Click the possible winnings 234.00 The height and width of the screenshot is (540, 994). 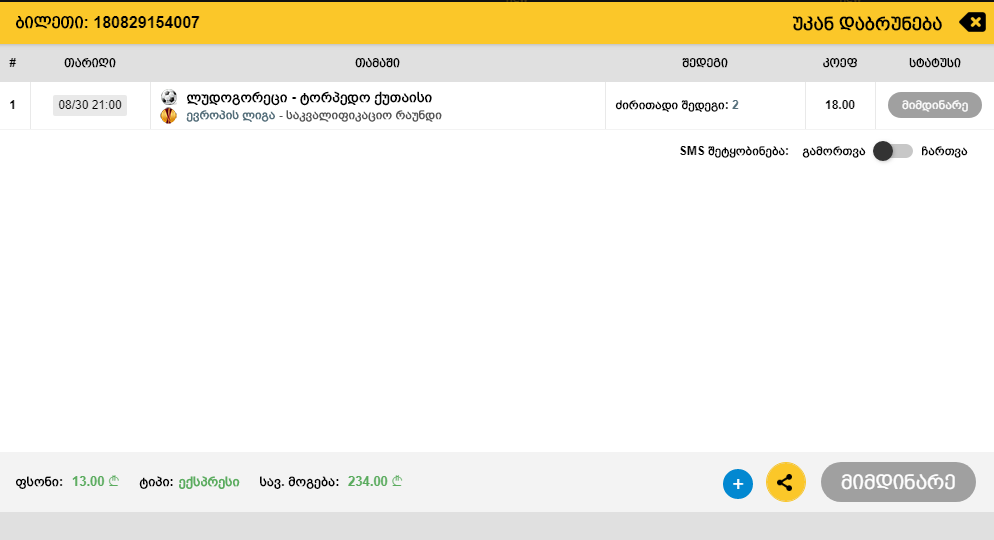pos(375,482)
